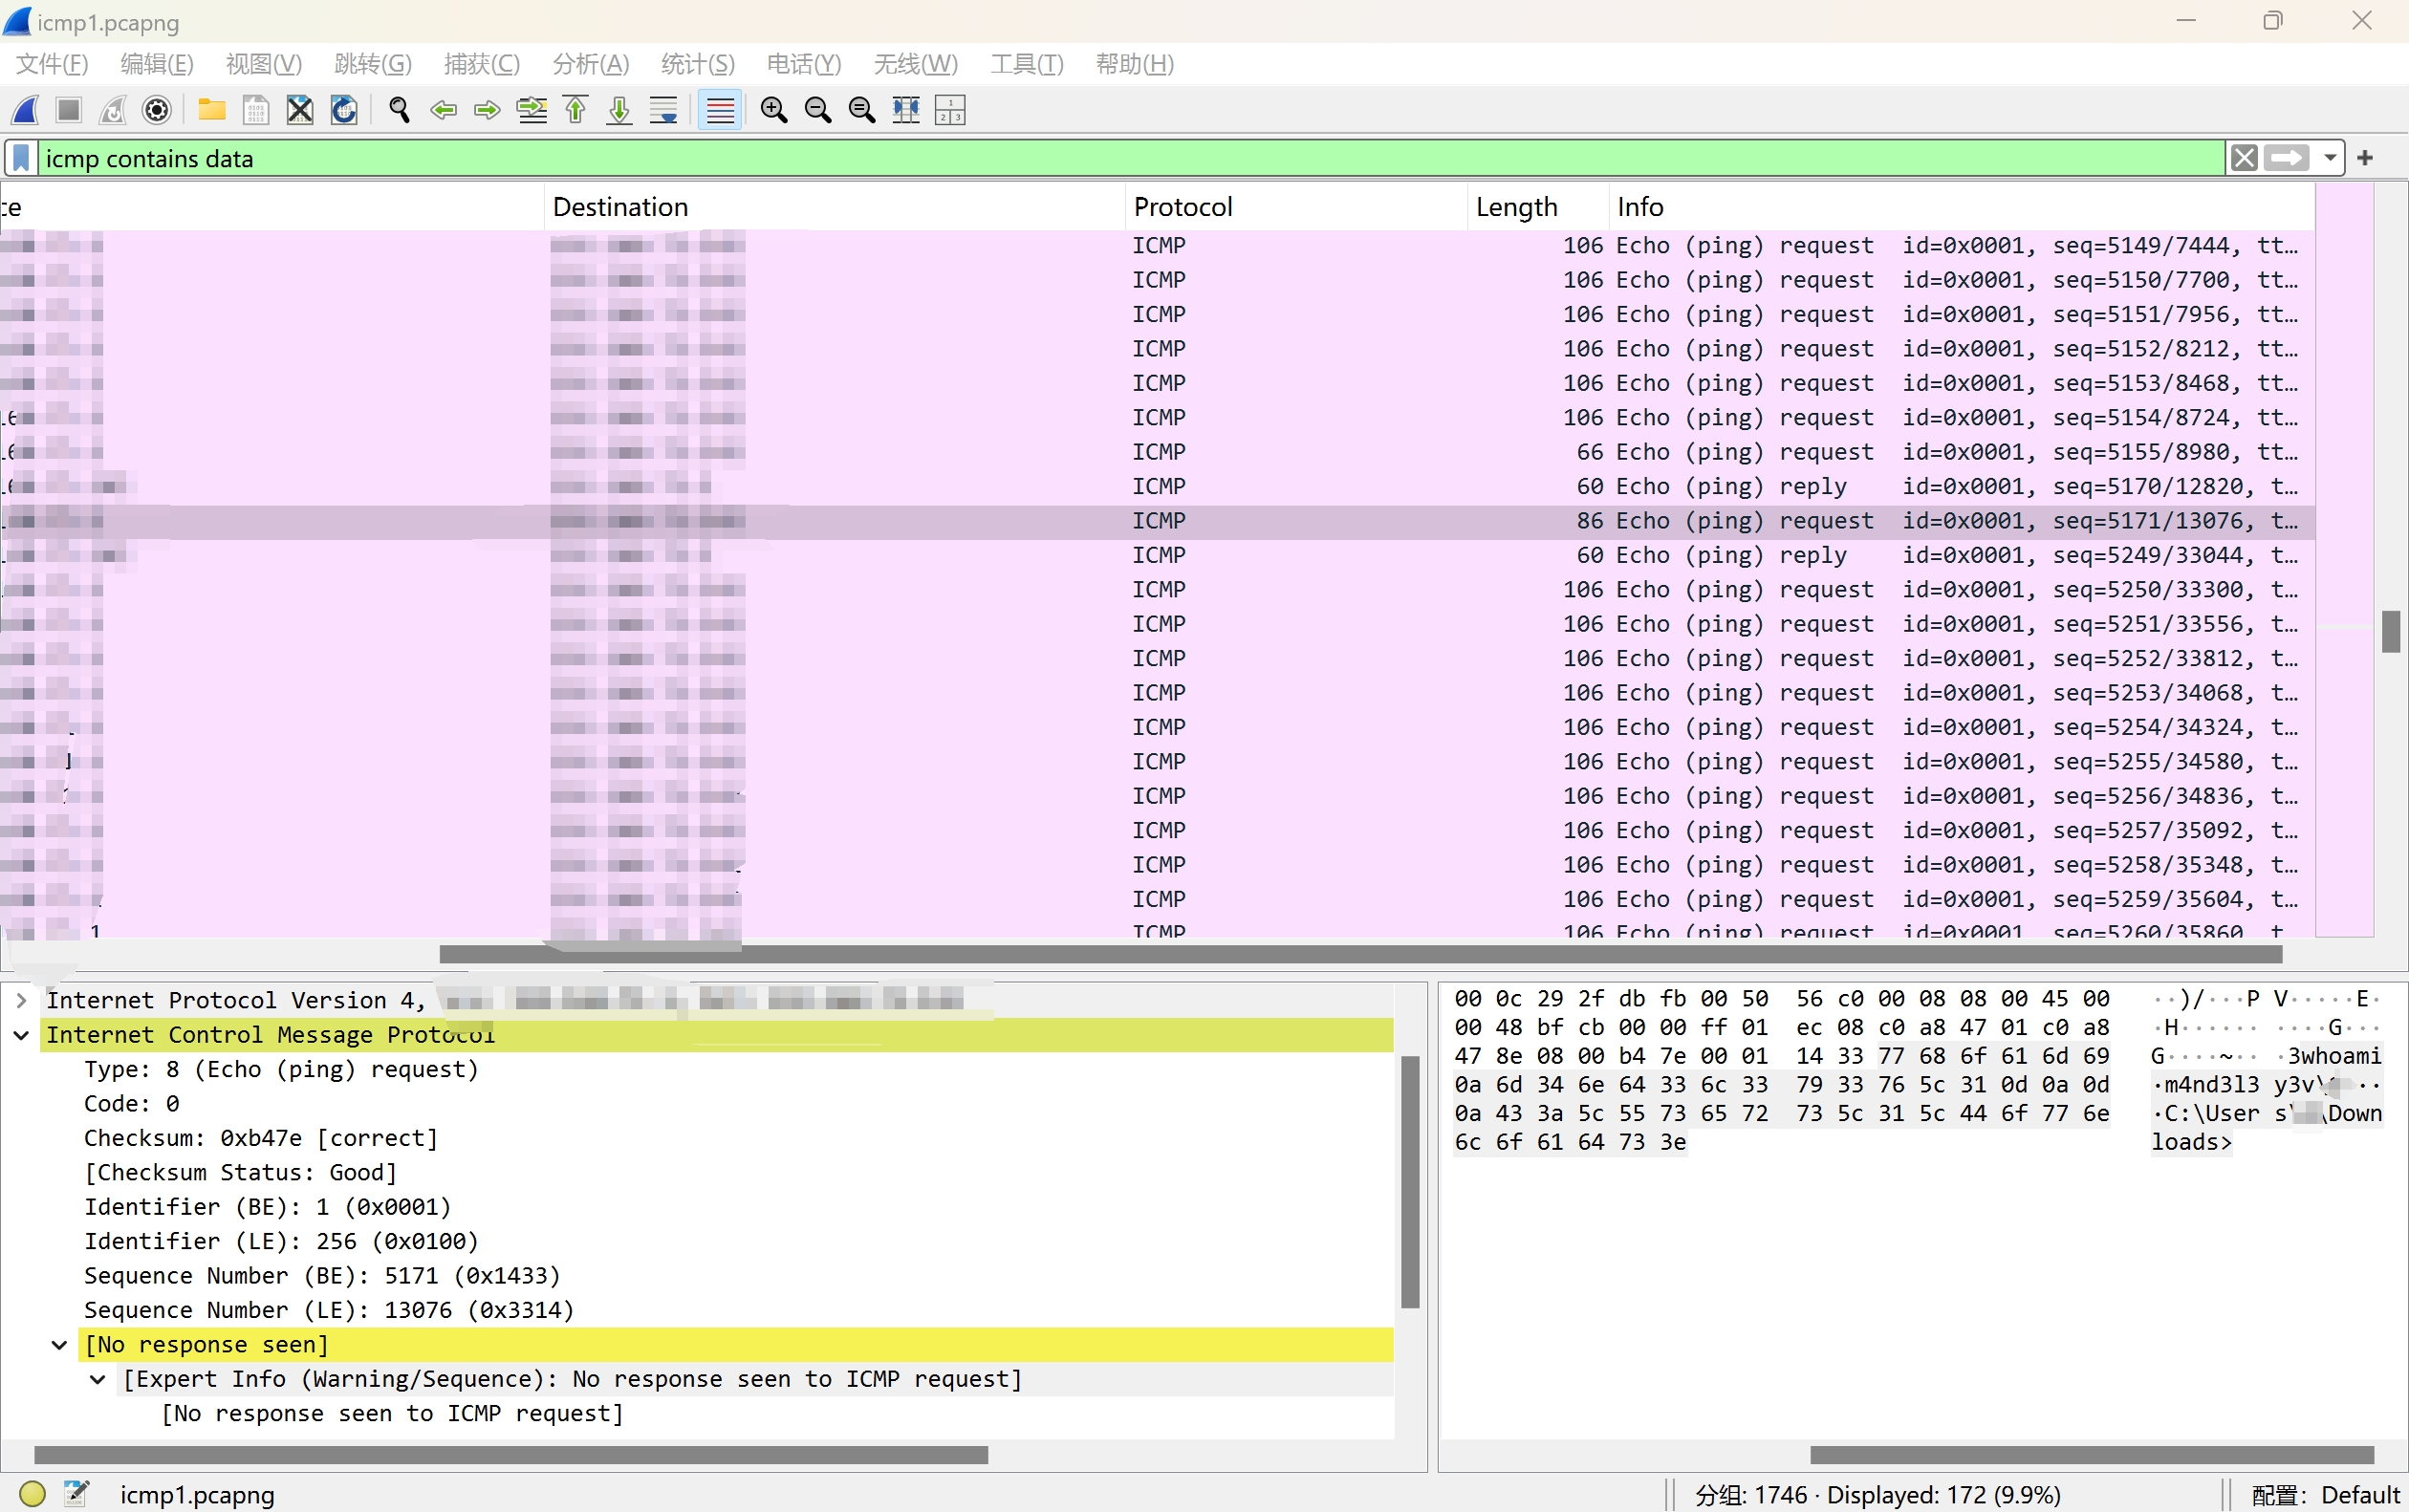Sort by the Length column header

click(1538, 207)
